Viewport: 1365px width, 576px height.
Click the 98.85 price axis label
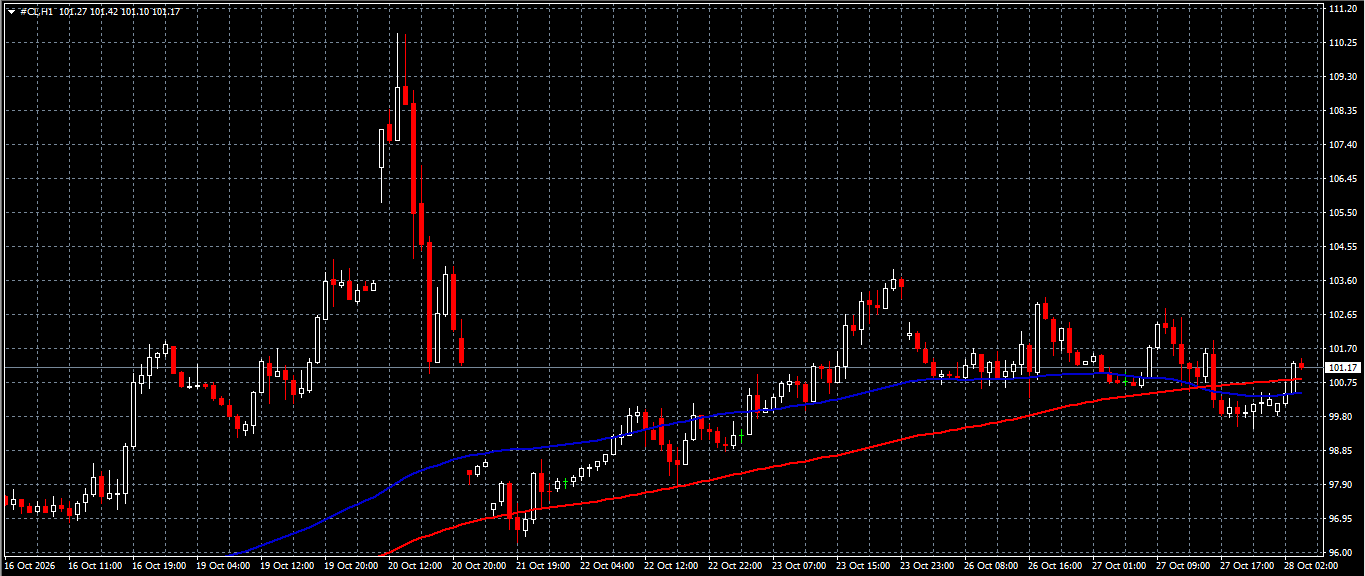pyautogui.click(x=1341, y=450)
